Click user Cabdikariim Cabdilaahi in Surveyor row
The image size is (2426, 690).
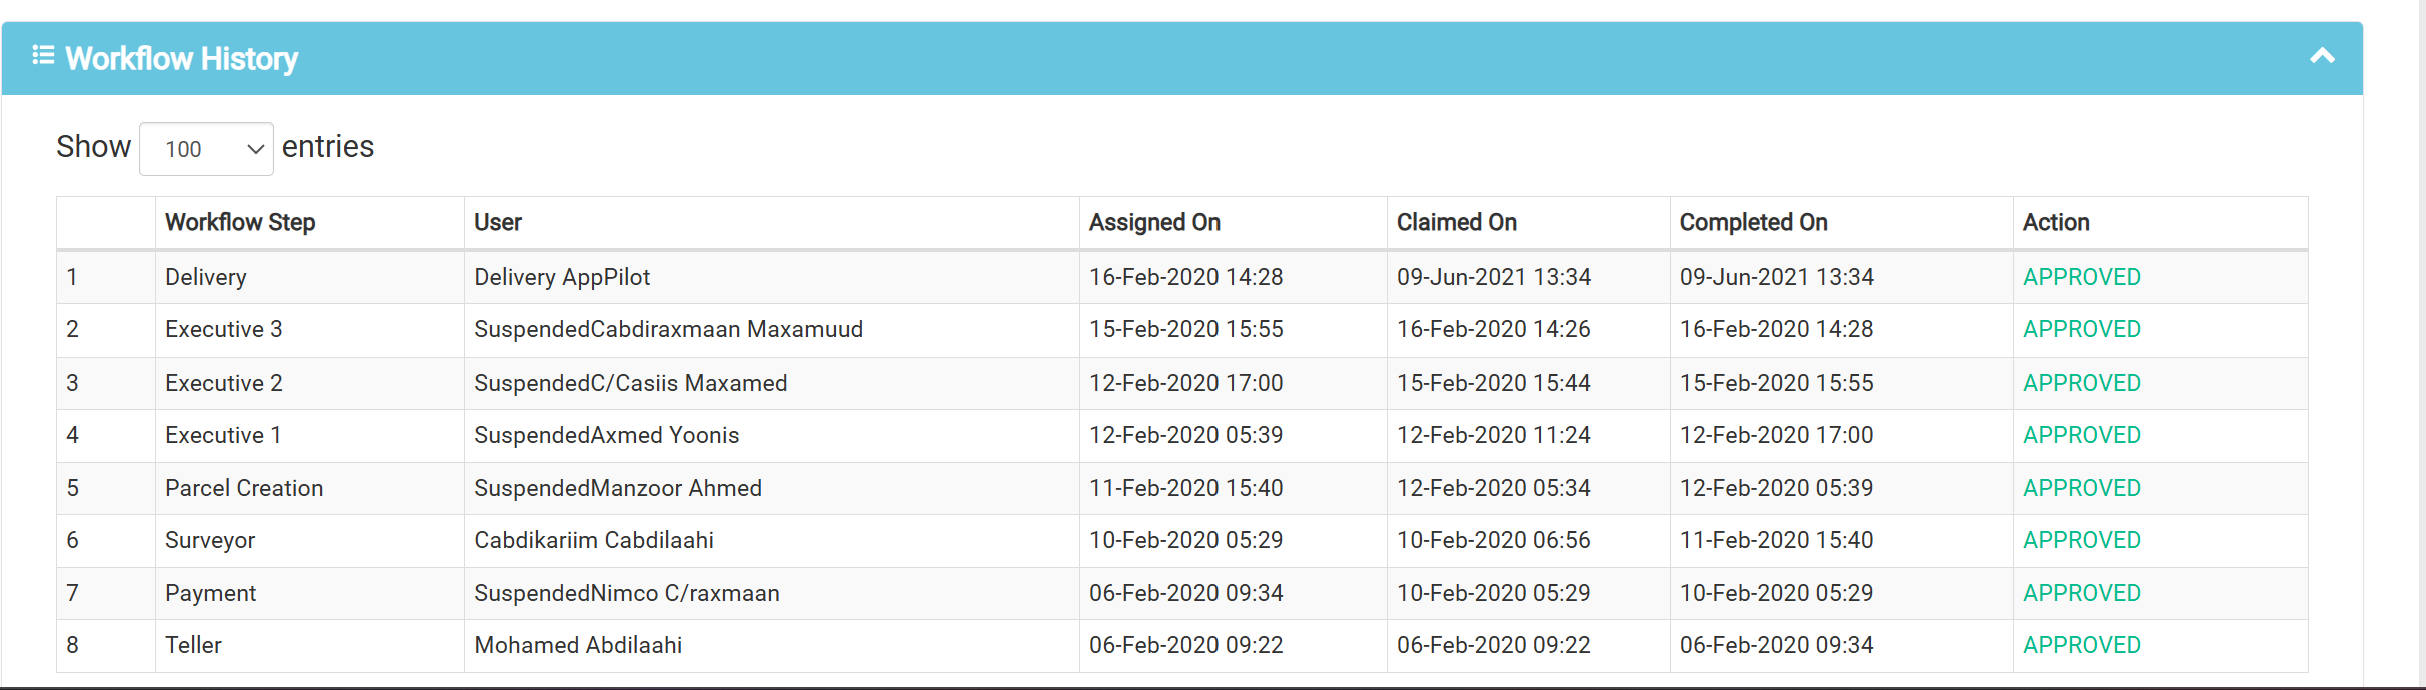(x=594, y=540)
